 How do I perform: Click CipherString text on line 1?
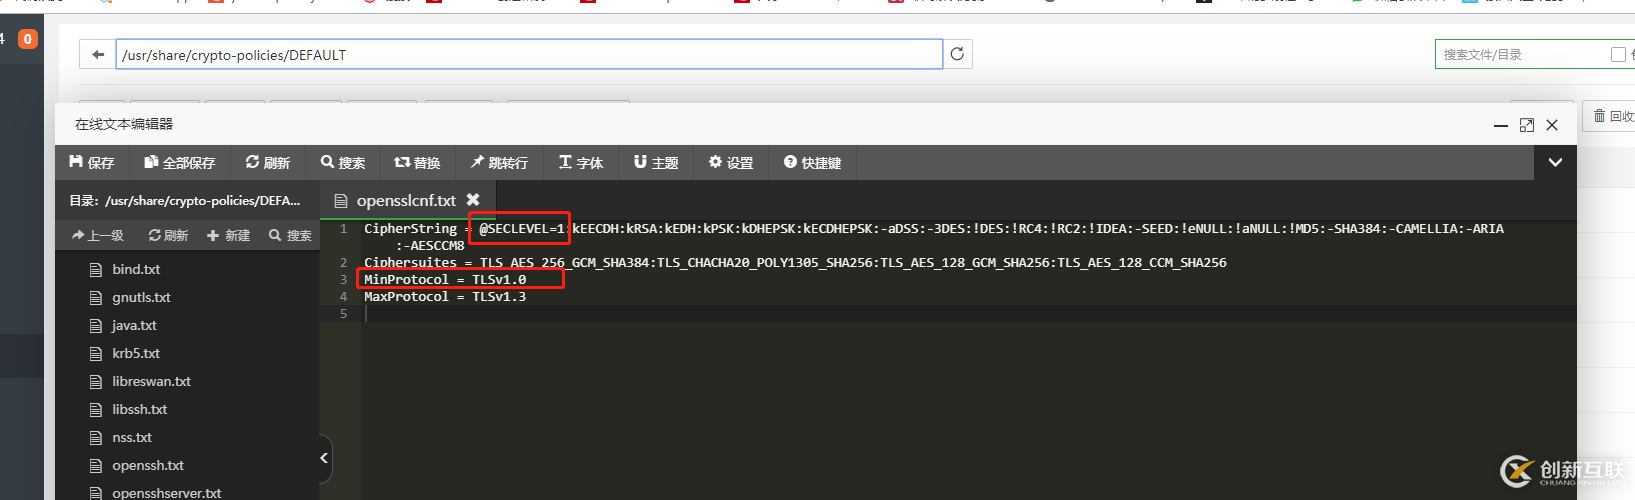(410, 228)
